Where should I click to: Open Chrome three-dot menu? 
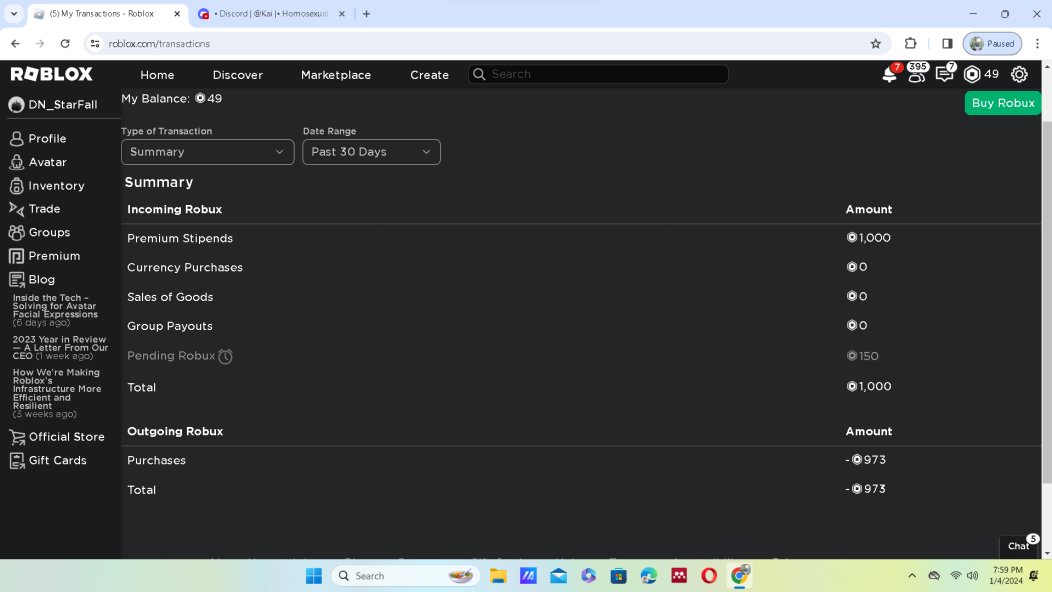[1037, 44]
